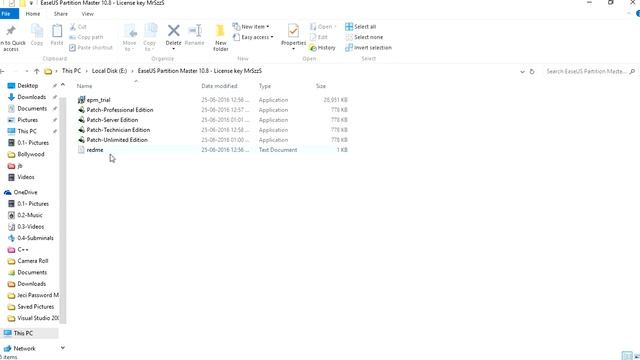640x360 pixels.
Task: Select This PC at sidebar bottom
Action: pos(23,333)
